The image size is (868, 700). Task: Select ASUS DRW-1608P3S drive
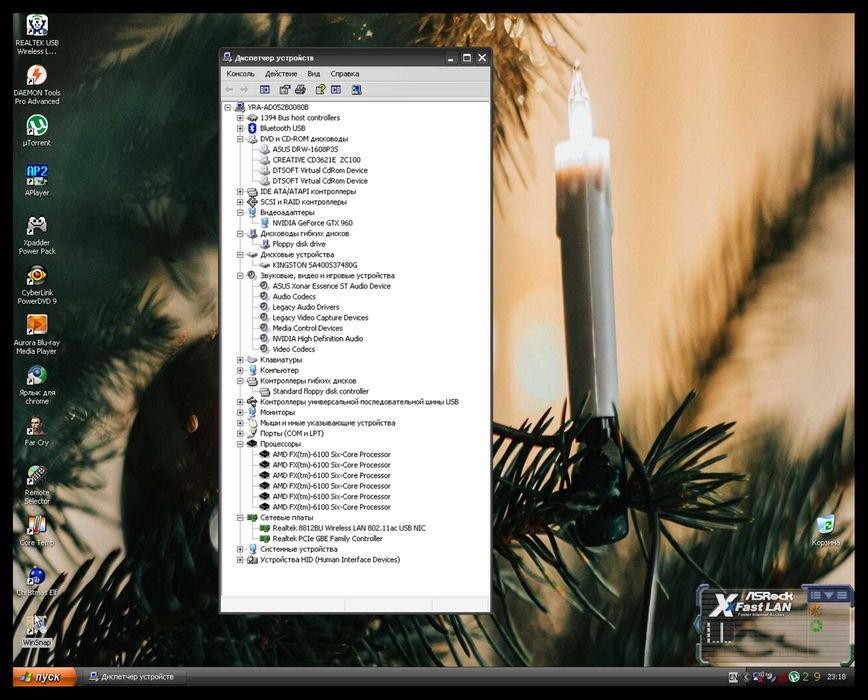pos(305,149)
